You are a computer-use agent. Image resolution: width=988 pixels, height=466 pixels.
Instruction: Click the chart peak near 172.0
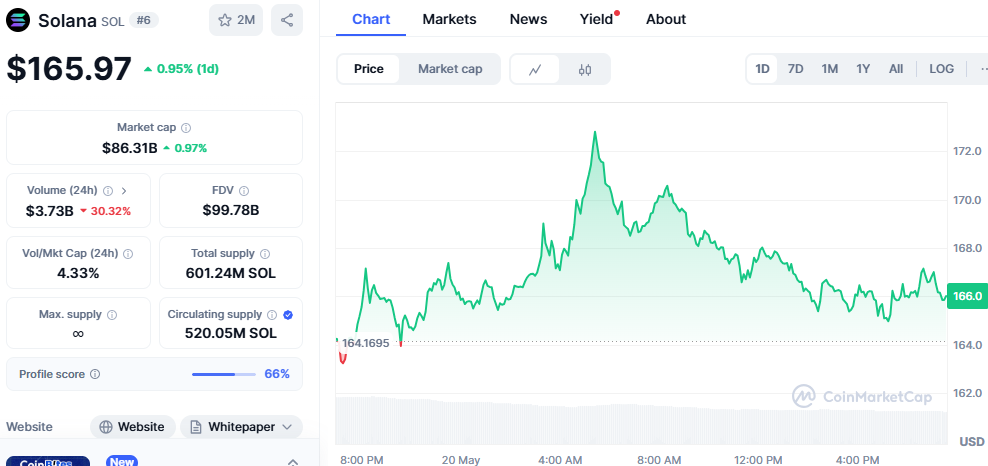[x=594, y=132]
